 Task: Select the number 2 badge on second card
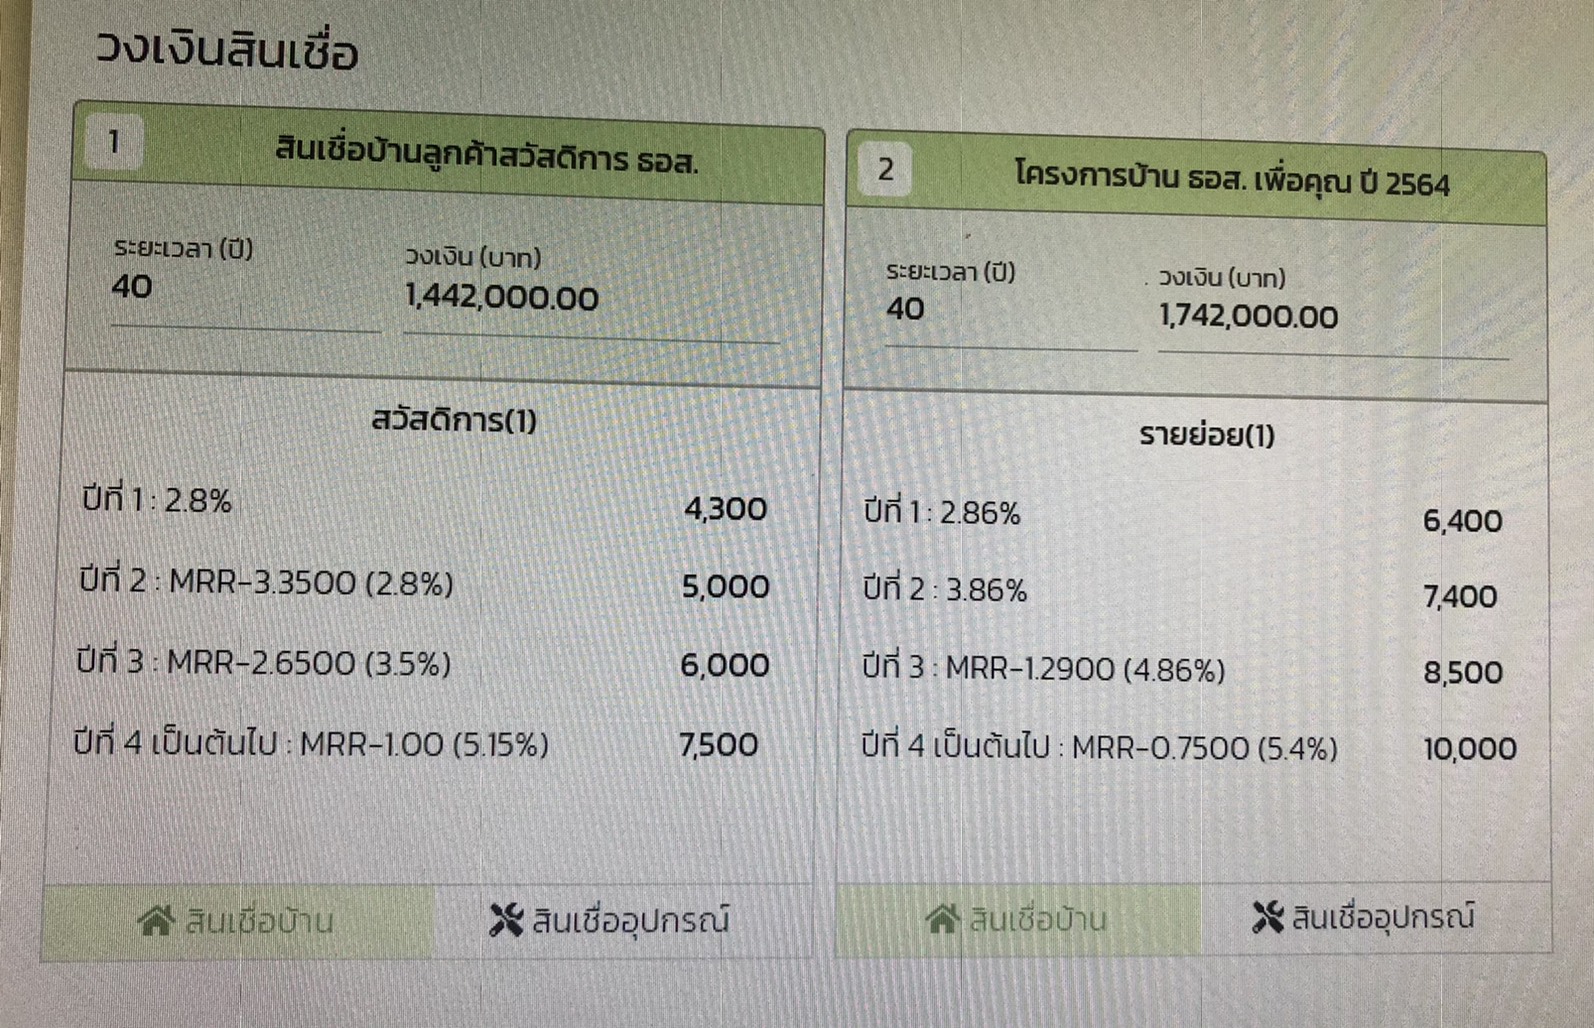tap(885, 169)
